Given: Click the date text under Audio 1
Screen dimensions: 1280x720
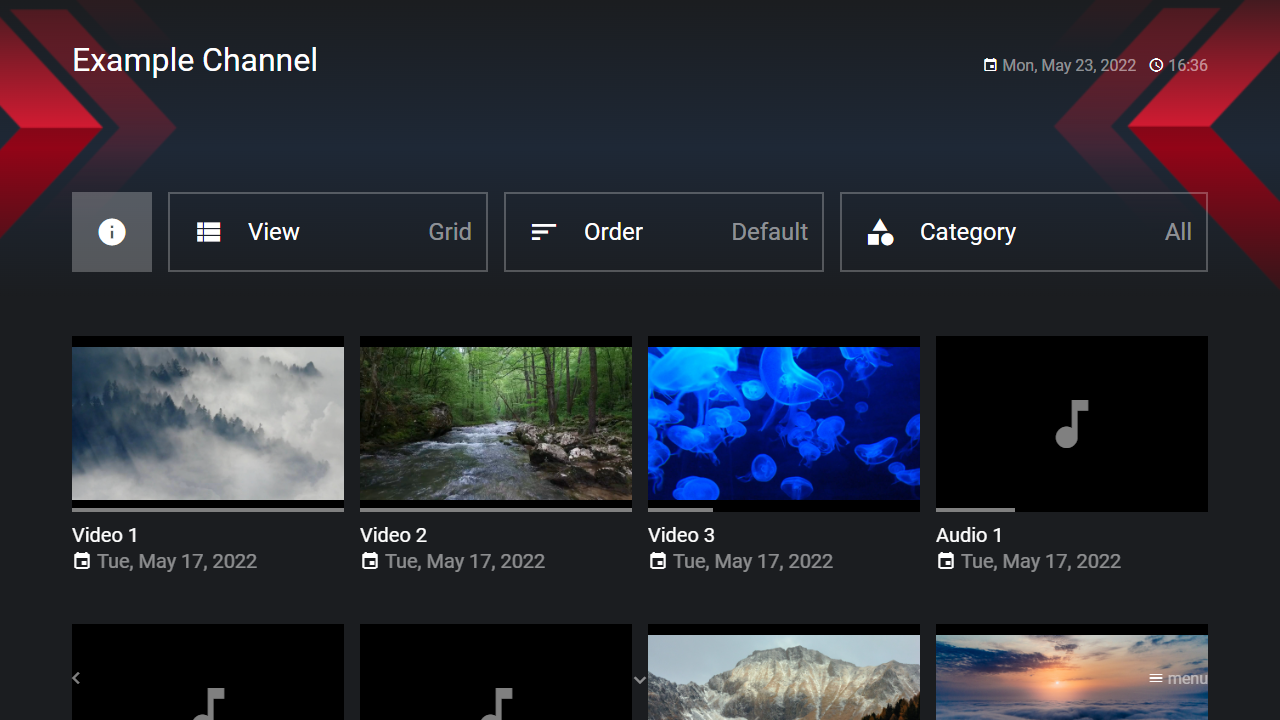Looking at the screenshot, I should [x=1041, y=561].
